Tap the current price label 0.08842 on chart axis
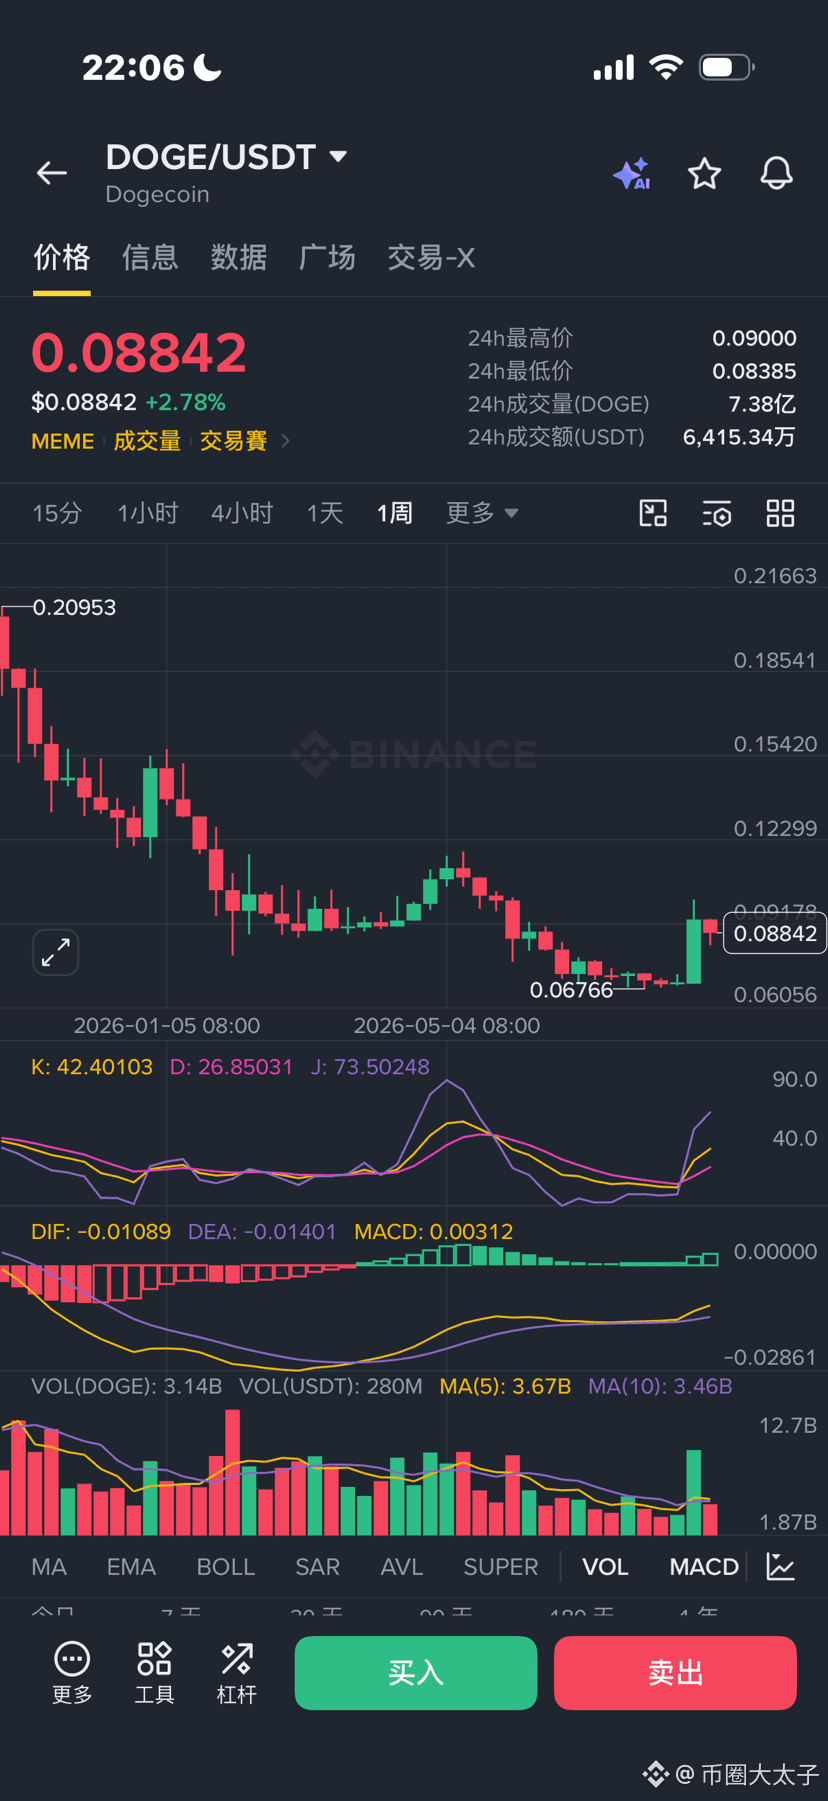Viewport: 828px width, 1801px height. [x=775, y=934]
